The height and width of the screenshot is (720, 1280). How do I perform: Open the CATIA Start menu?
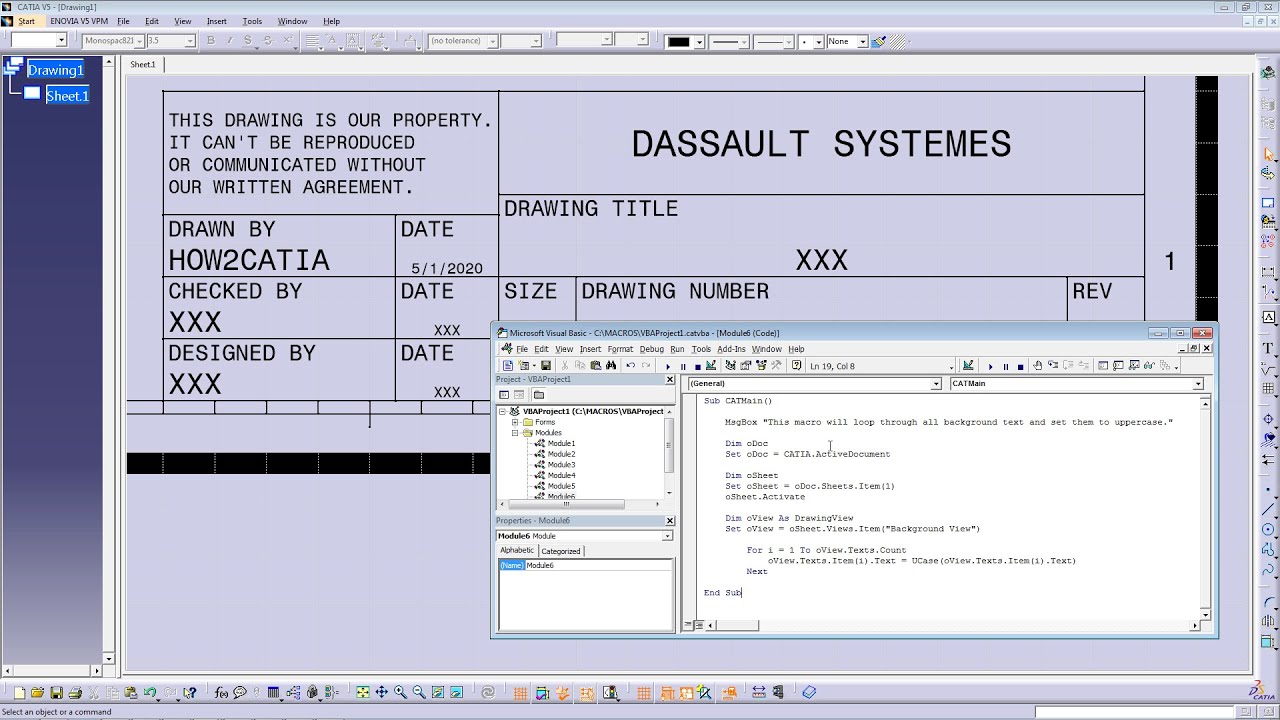(26, 21)
